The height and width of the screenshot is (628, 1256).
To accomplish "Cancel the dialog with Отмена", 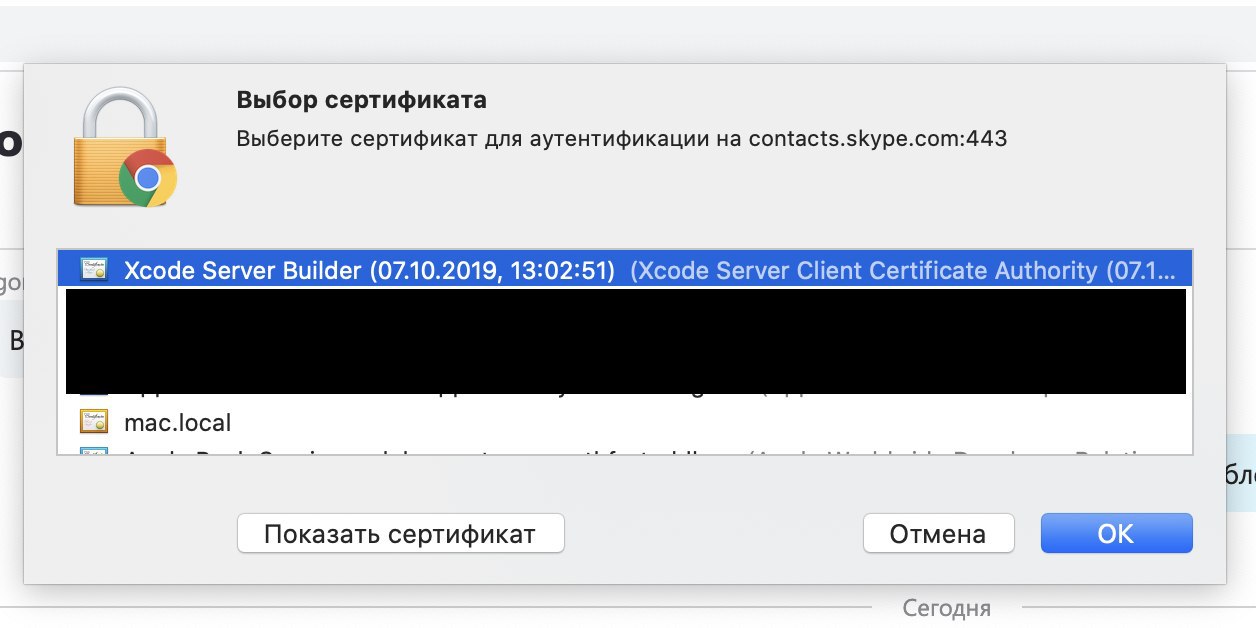I will (938, 534).
